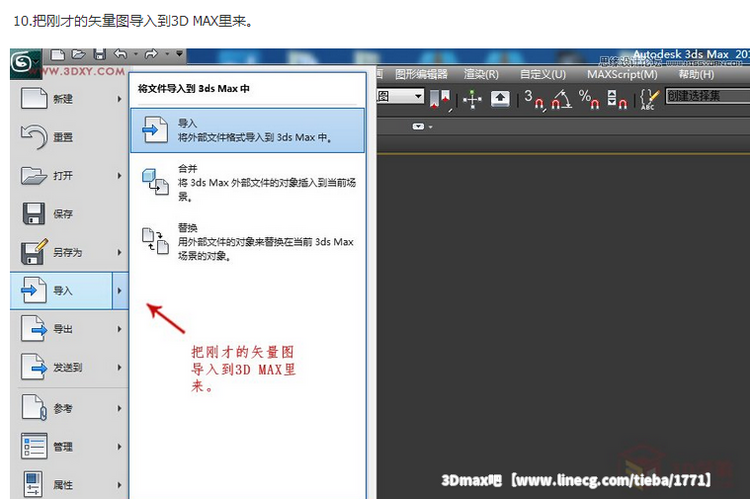Viewport: 750px width, 499px height.
Task: Choose 重置 (Reset) in application menu
Action: pos(69,137)
